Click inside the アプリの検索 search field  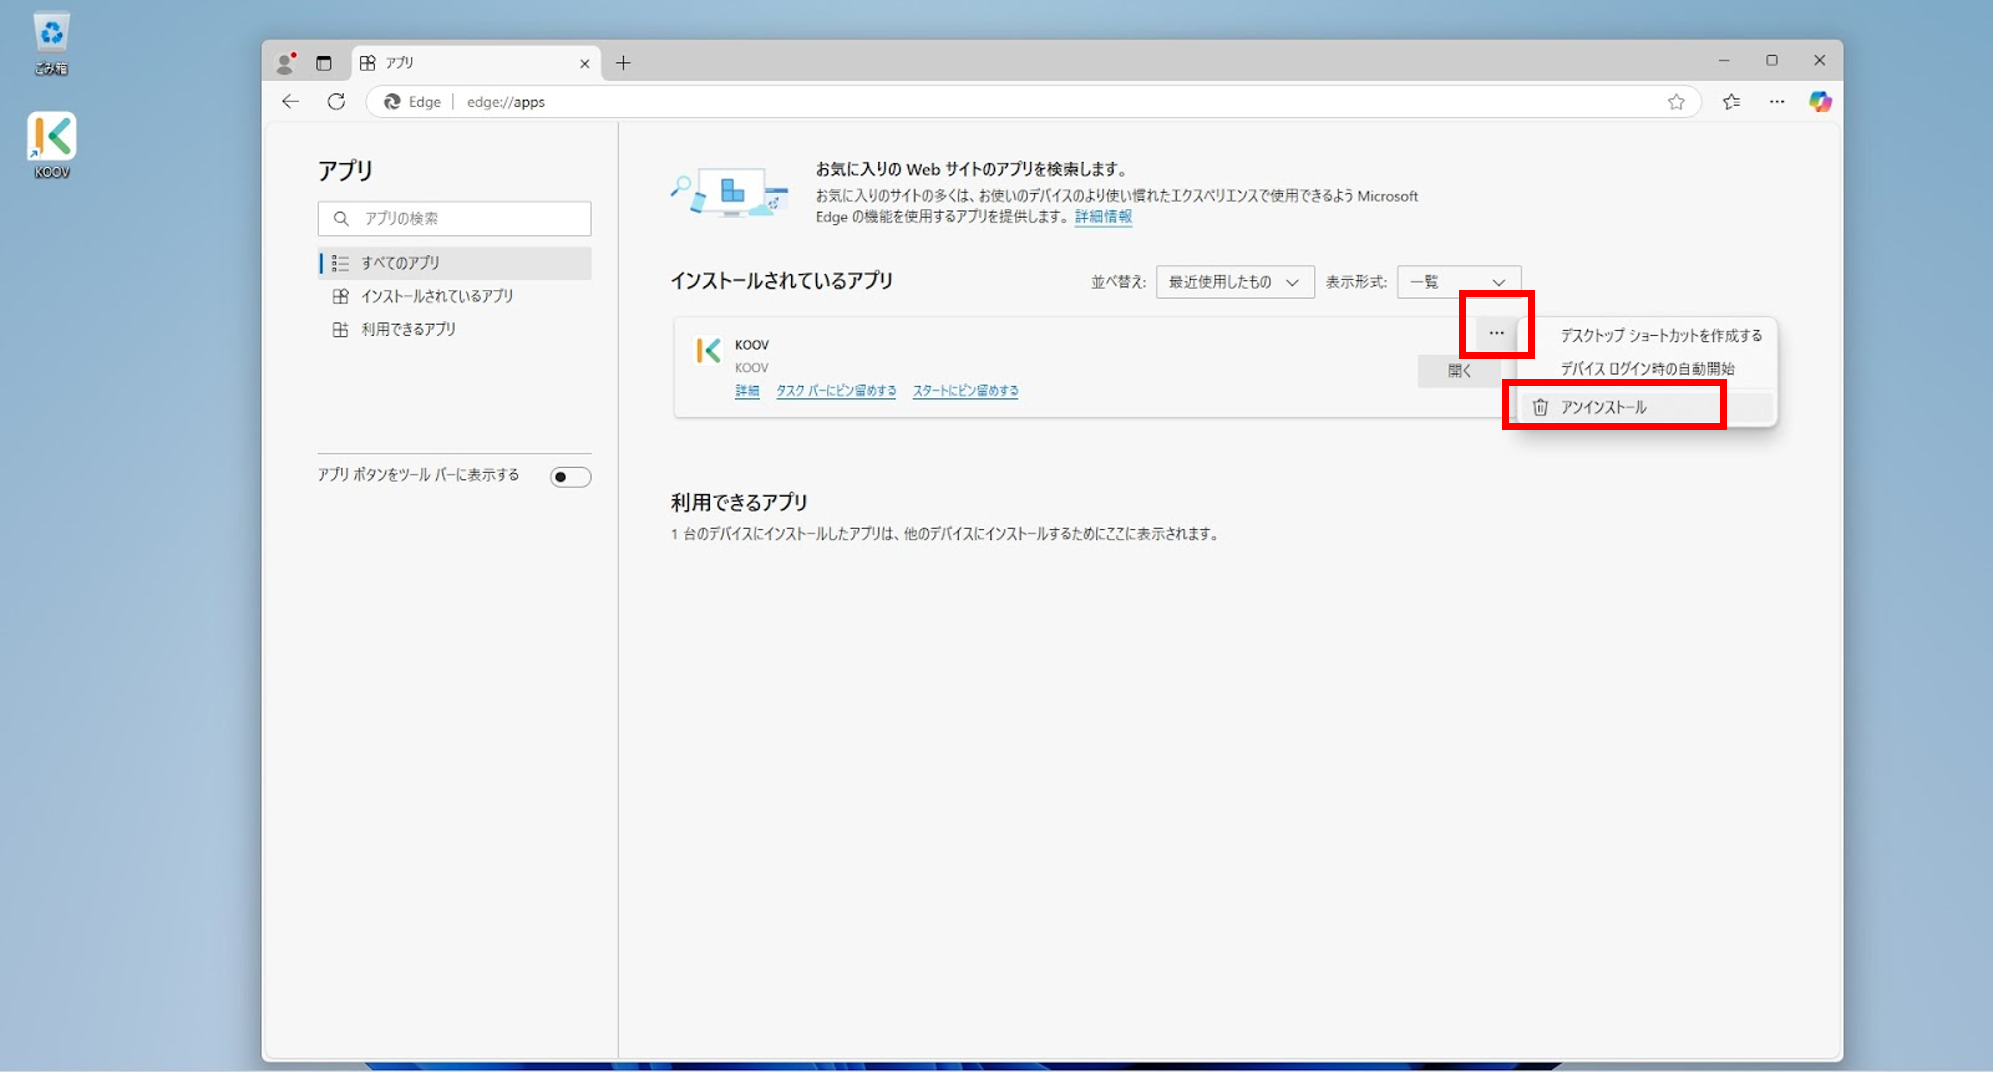[454, 218]
